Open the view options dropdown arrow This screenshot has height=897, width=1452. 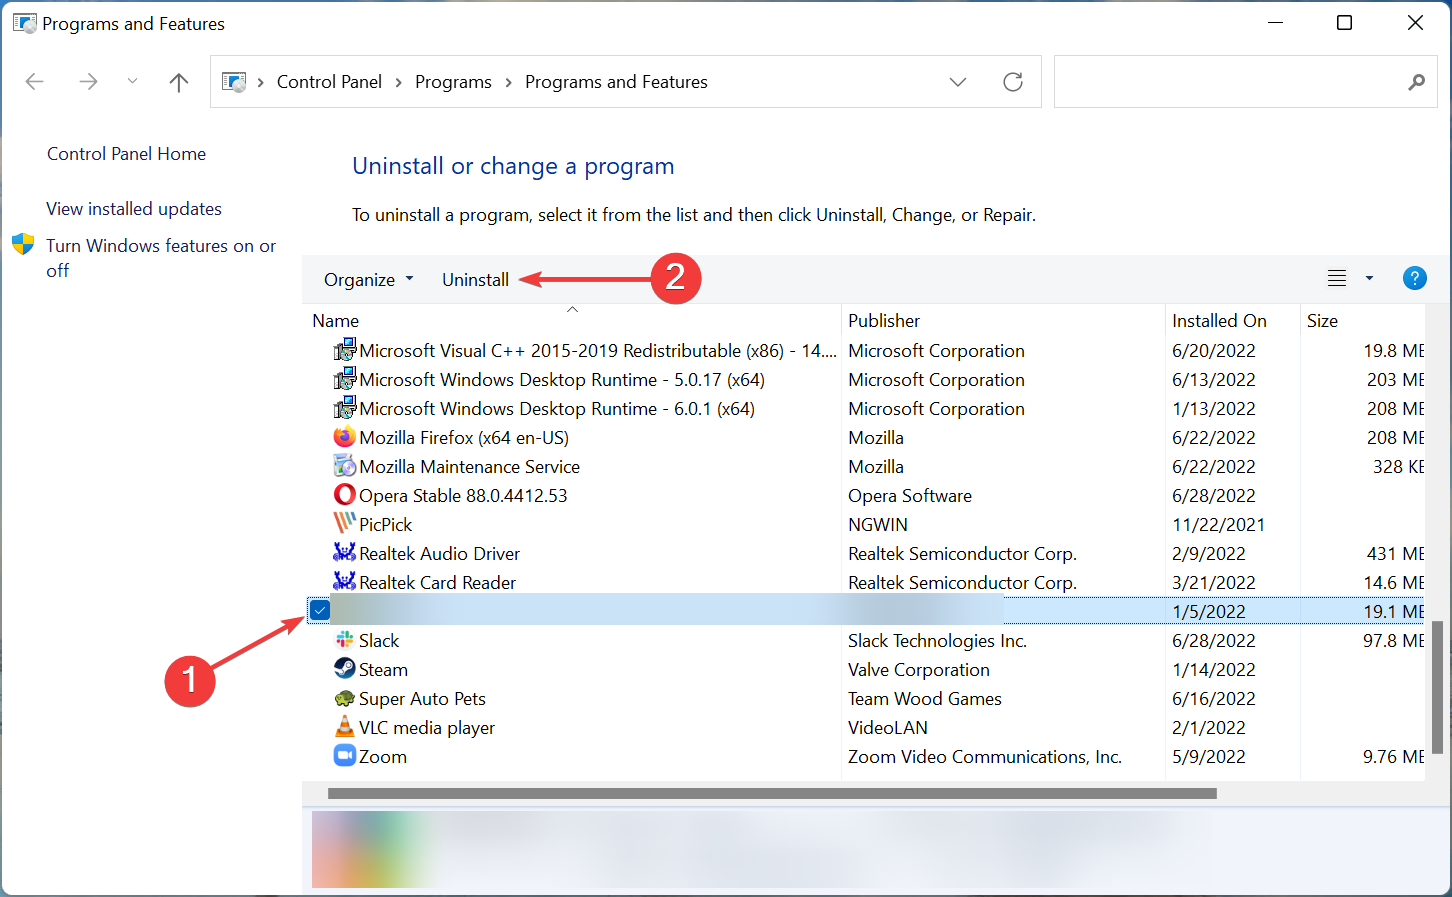pyautogui.click(x=1368, y=278)
